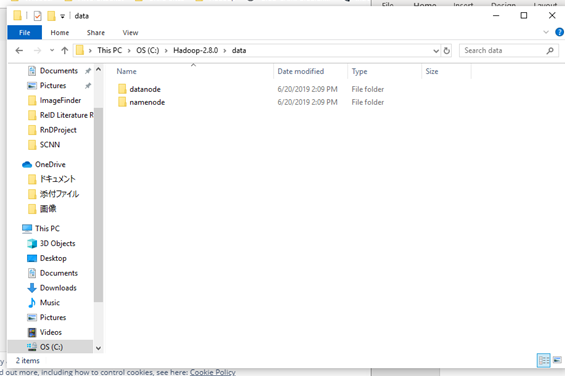Open the Share ribbon tab
Screen dimensions: 565x376
96,32
